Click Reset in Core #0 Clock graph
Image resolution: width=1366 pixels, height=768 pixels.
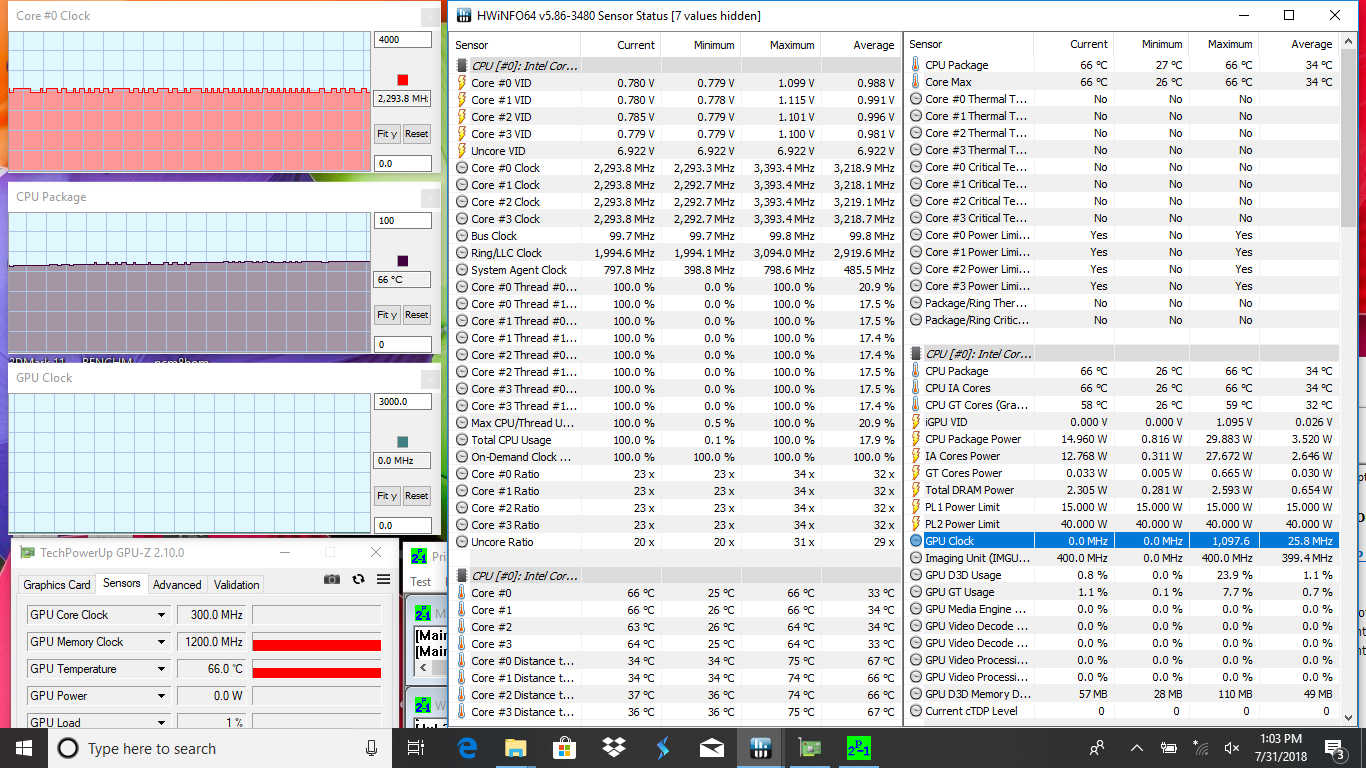point(416,134)
